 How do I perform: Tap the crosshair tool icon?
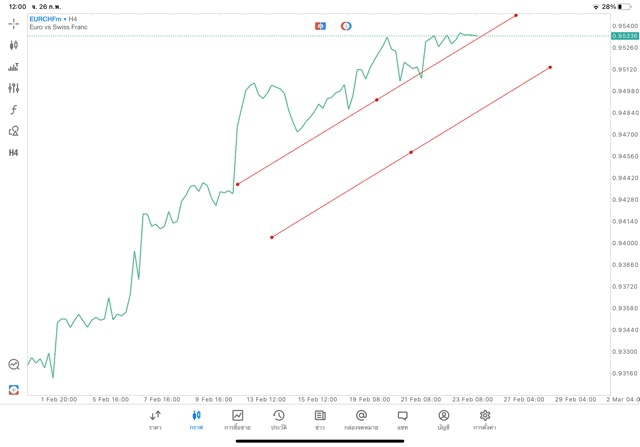tap(13, 23)
